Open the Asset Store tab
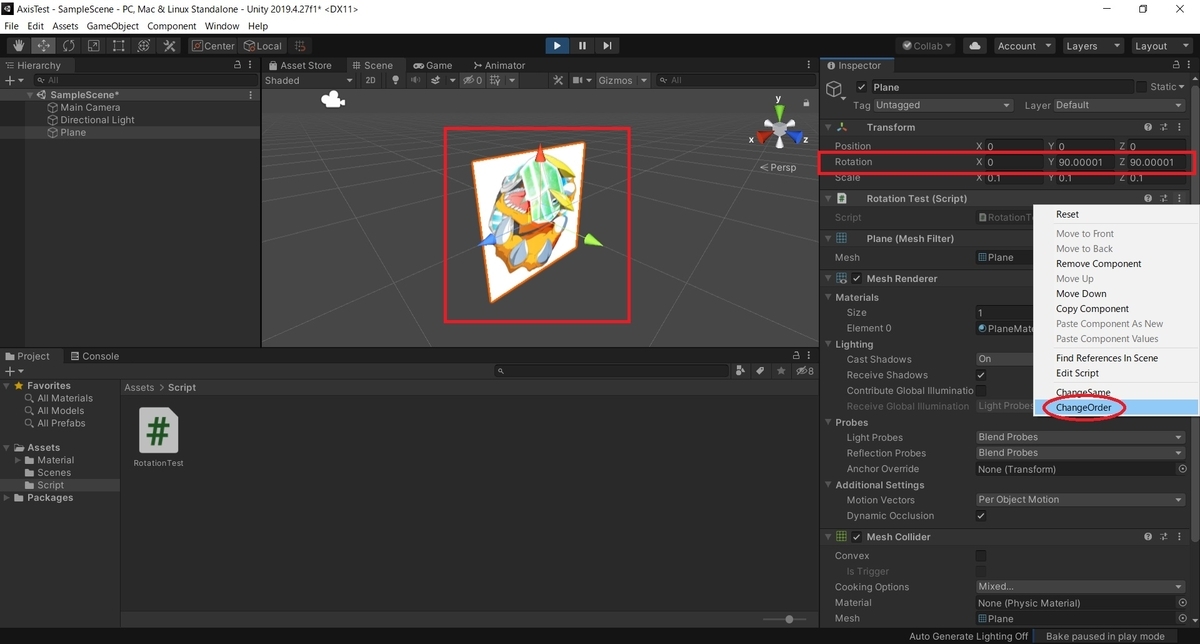This screenshot has width=1200, height=644. 299,65
